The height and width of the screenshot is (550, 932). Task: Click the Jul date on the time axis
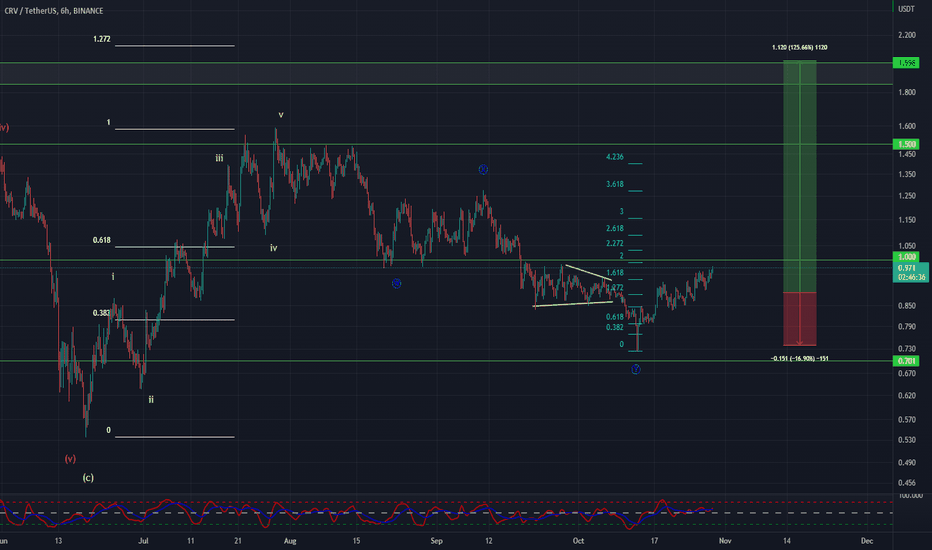tap(143, 540)
